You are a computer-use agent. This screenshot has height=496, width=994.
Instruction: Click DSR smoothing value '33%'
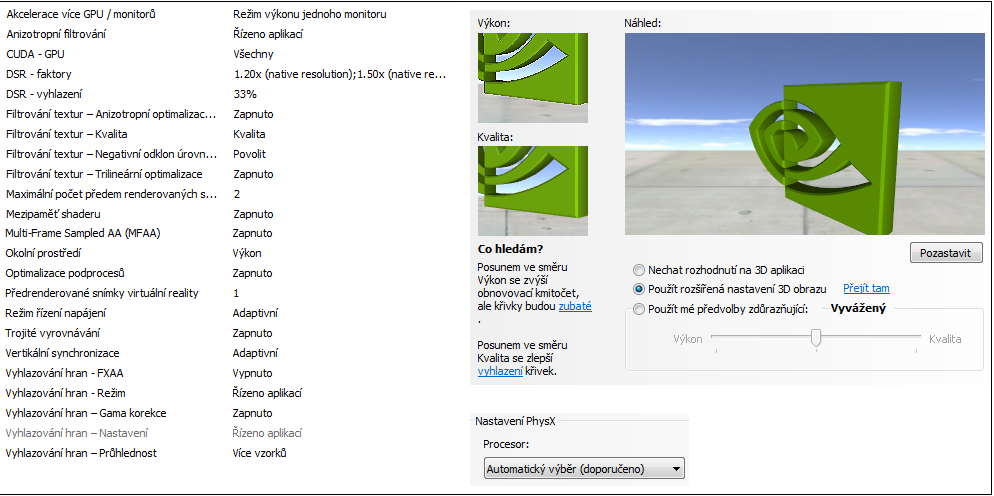coord(245,94)
